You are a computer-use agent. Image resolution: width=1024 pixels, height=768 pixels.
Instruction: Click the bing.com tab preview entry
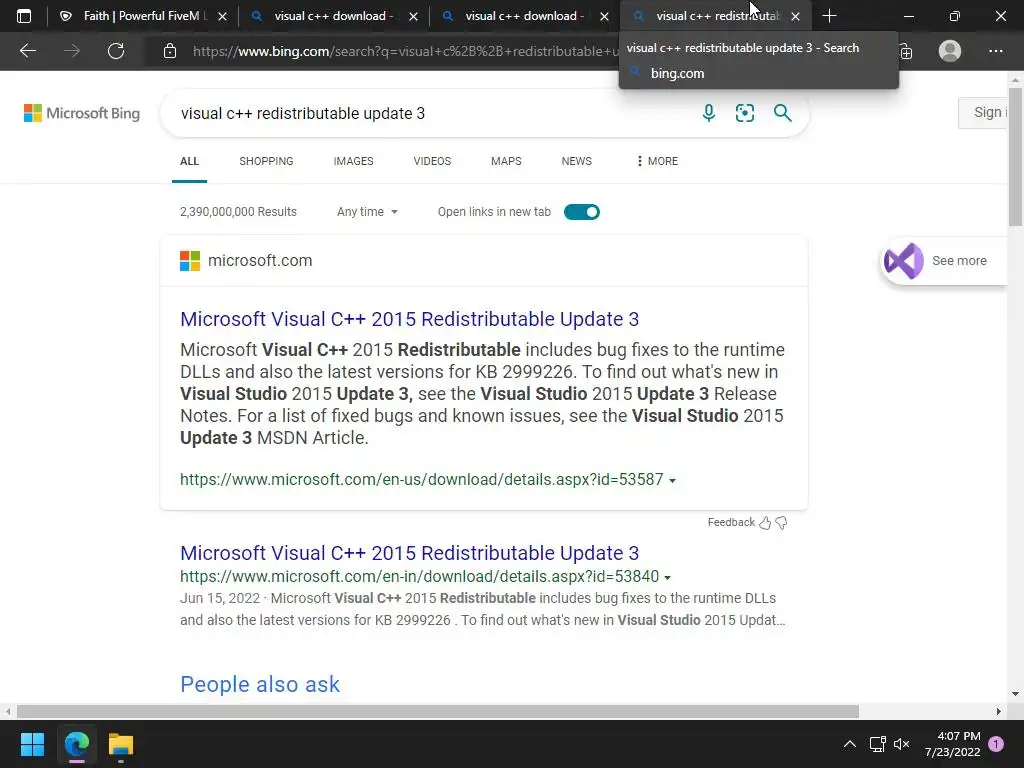[x=677, y=73]
